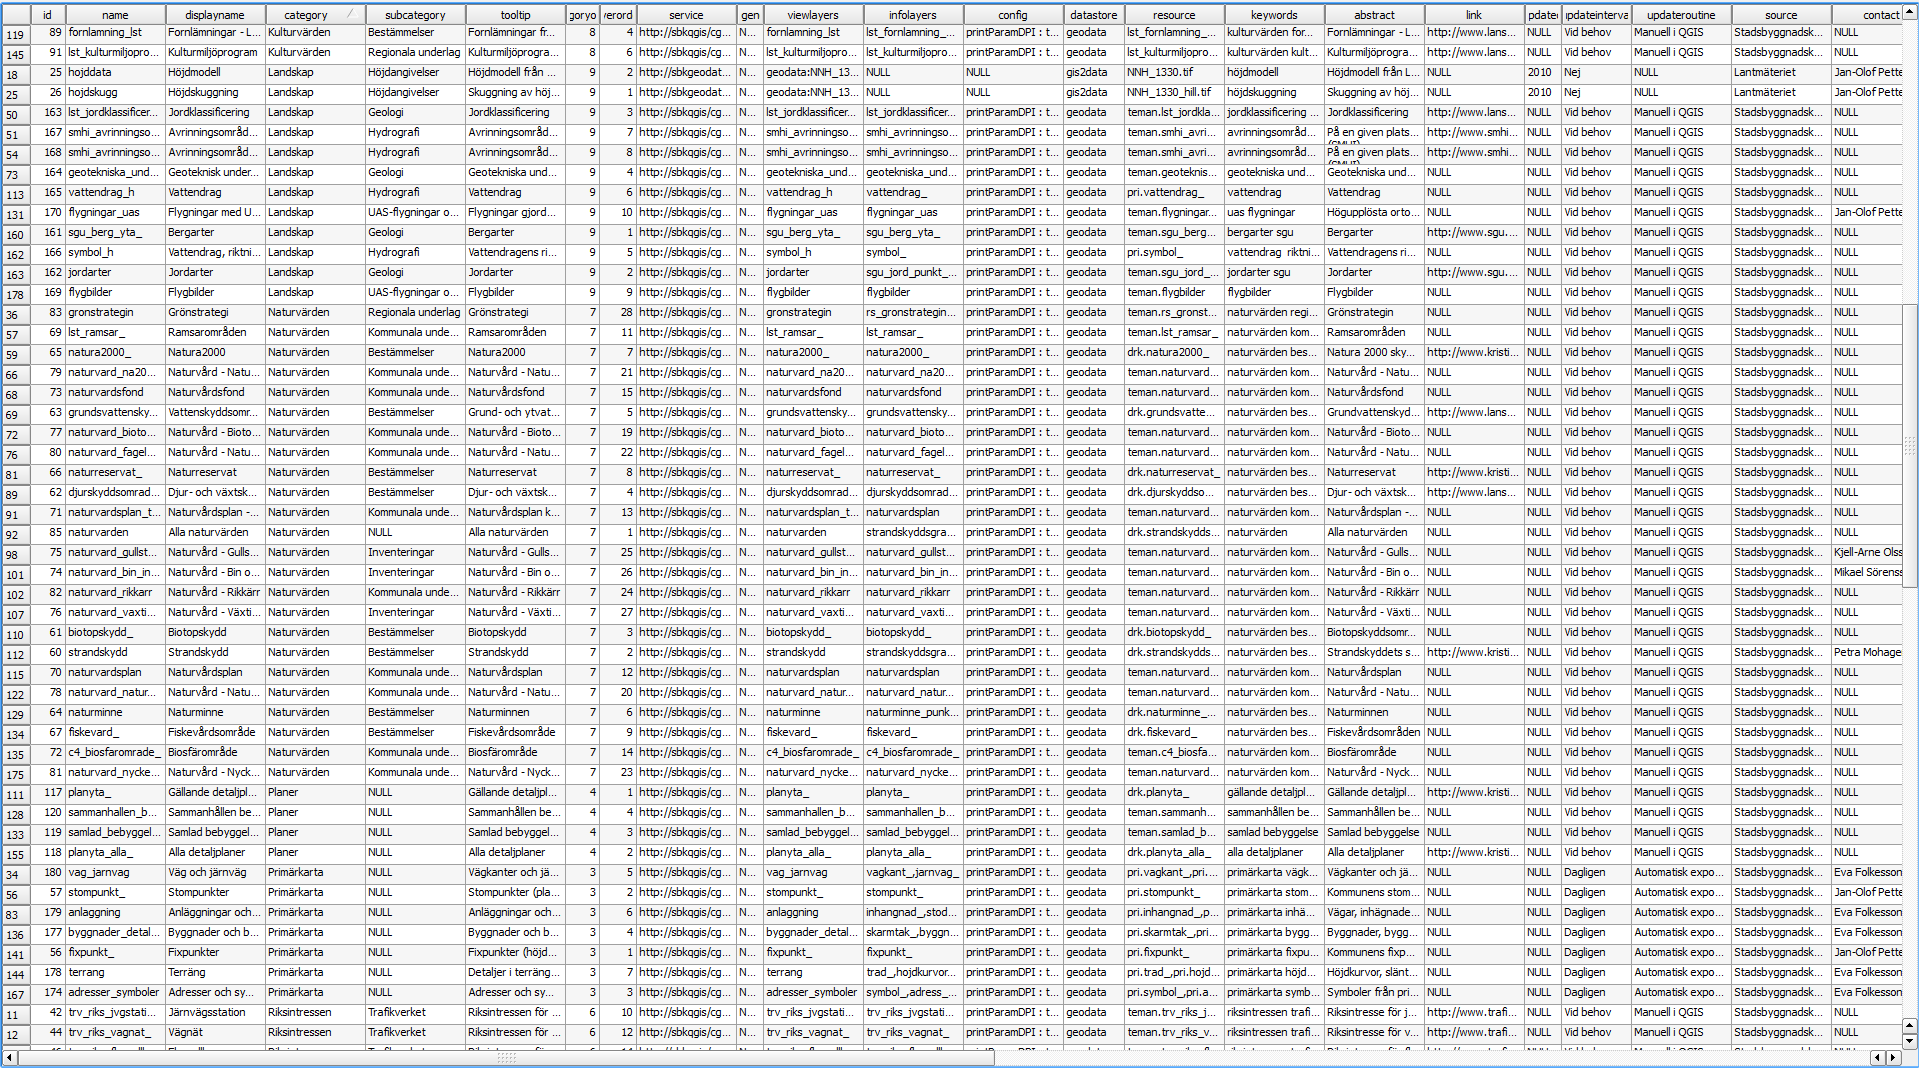
Task: Sort by the category column header
Action: [x=315, y=15]
